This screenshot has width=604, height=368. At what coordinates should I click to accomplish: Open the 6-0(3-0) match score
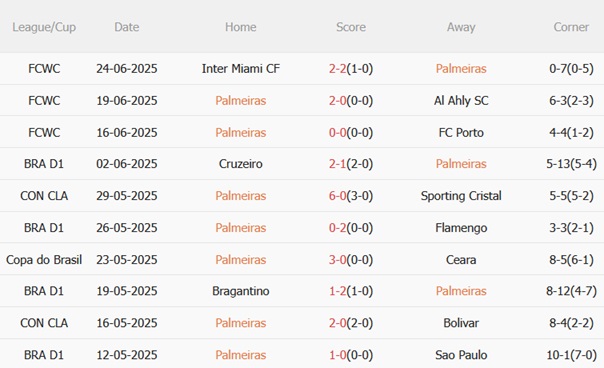point(351,196)
